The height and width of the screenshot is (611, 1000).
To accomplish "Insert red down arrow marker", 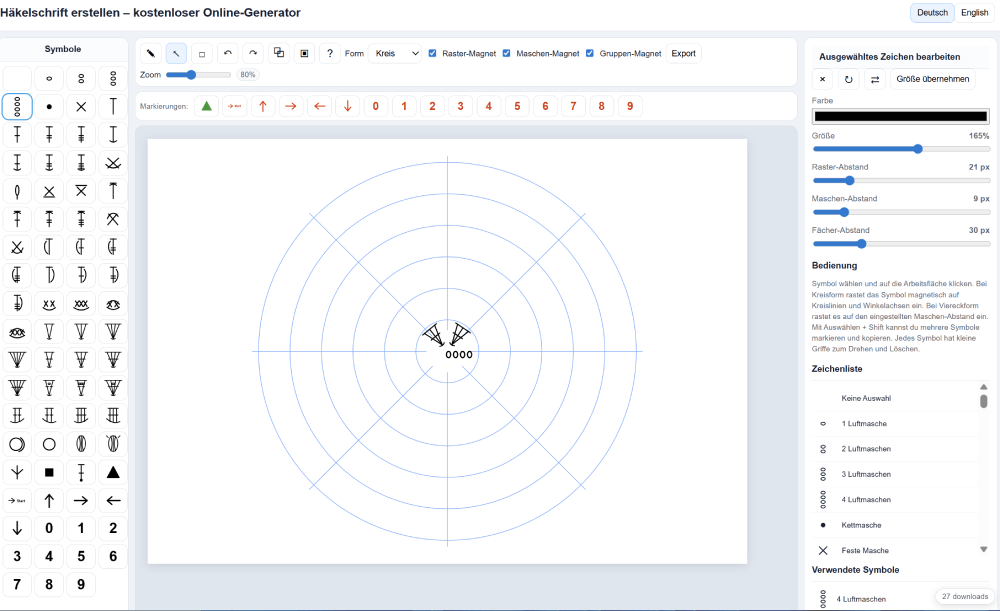I will tap(348, 106).
